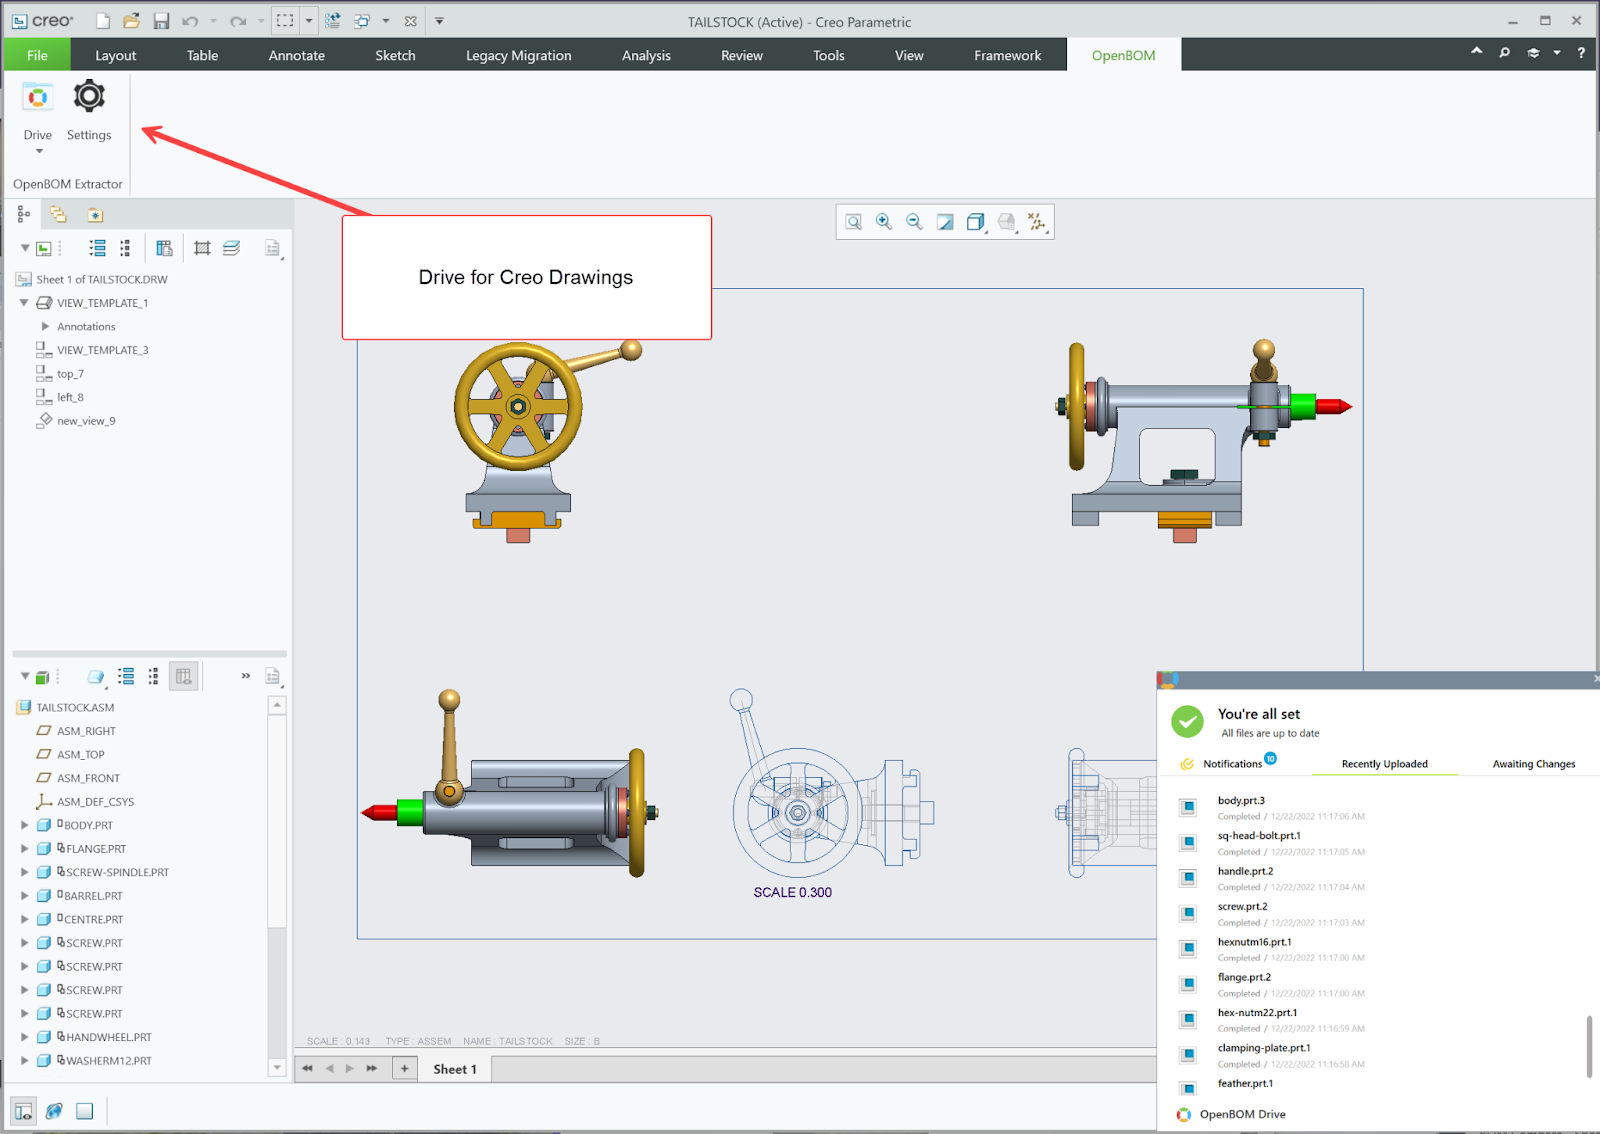Image resolution: width=1600 pixels, height=1134 pixels.
Task: Collapse the ribbon with the up chevron
Action: 1476,51
